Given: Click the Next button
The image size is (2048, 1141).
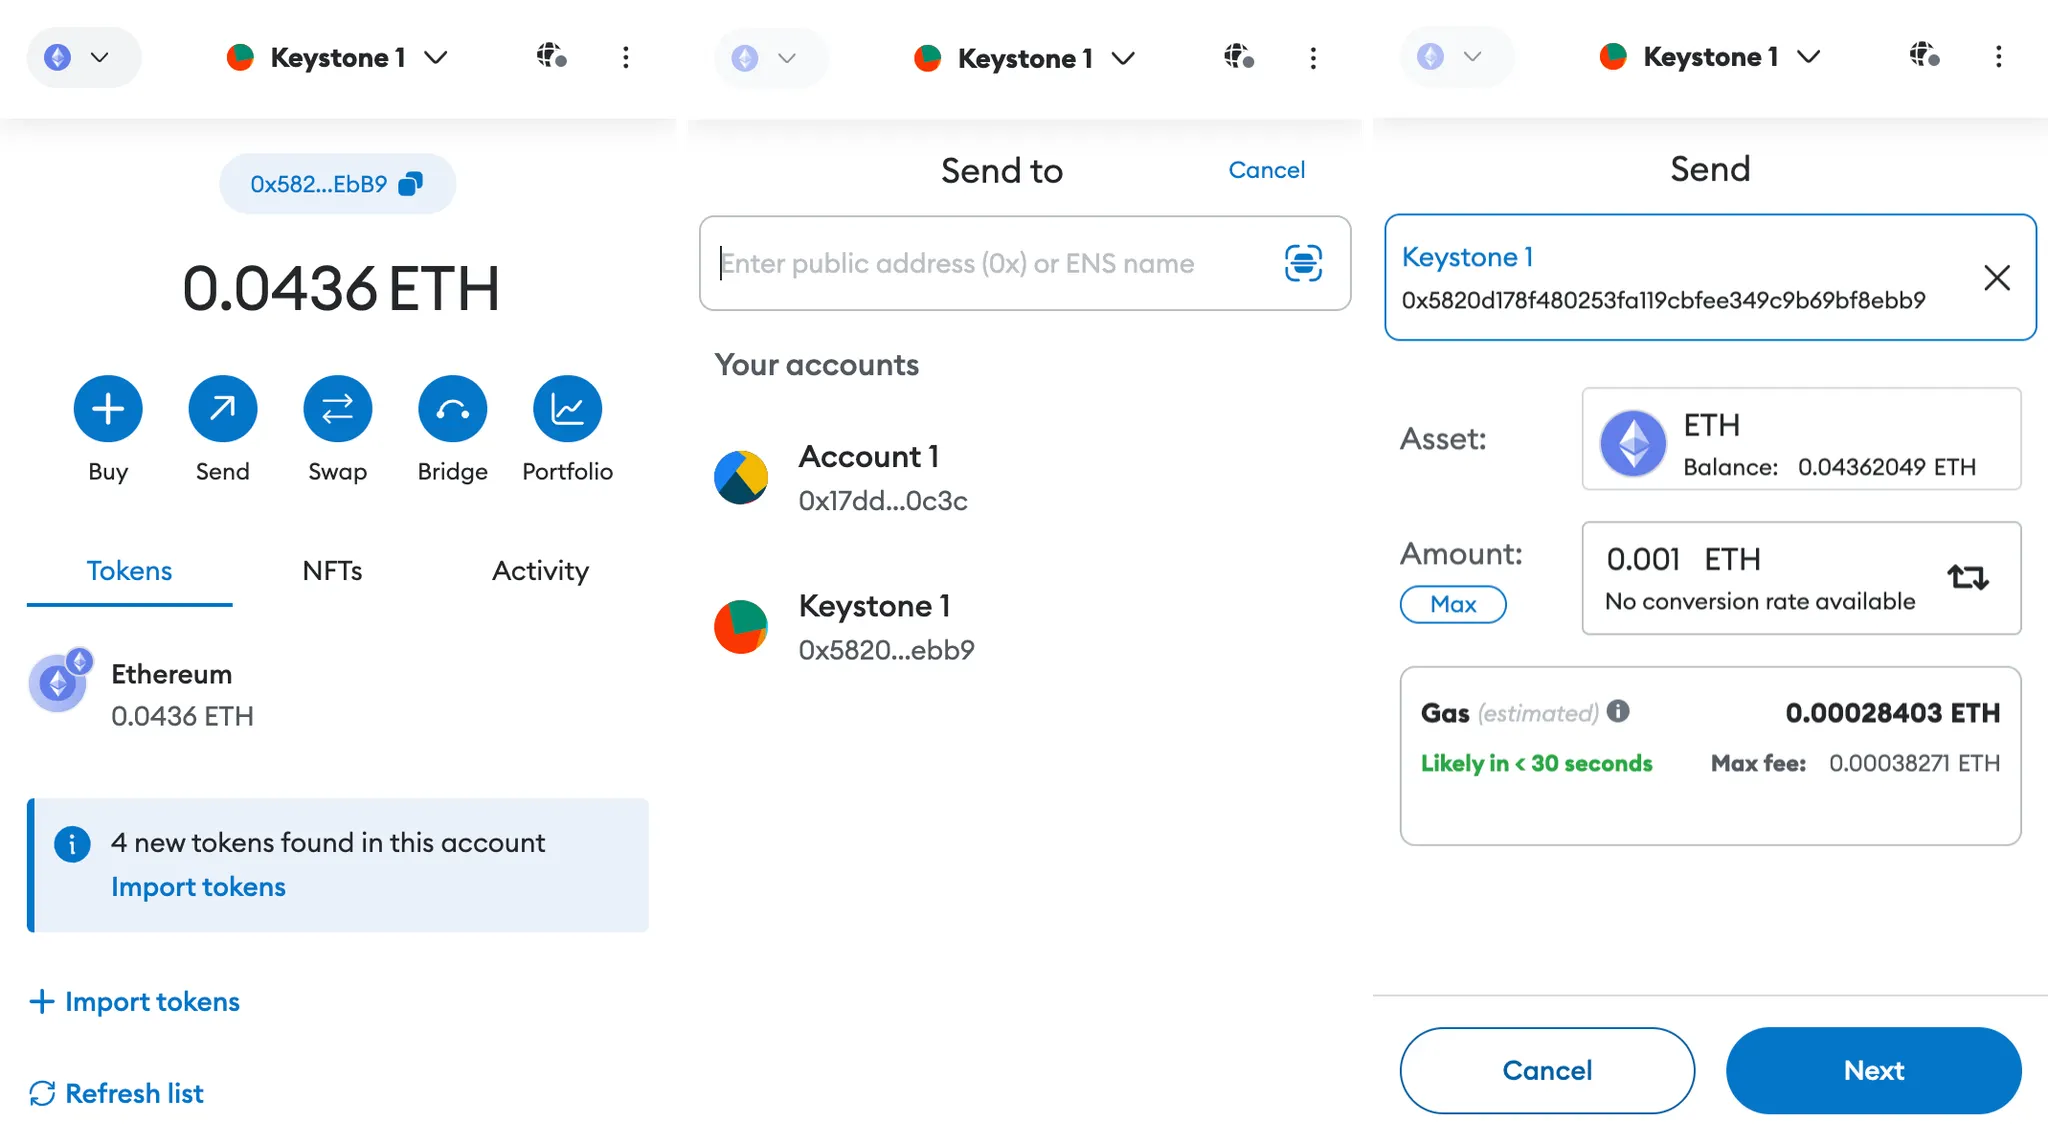Looking at the screenshot, I should (x=1873, y=1070).
